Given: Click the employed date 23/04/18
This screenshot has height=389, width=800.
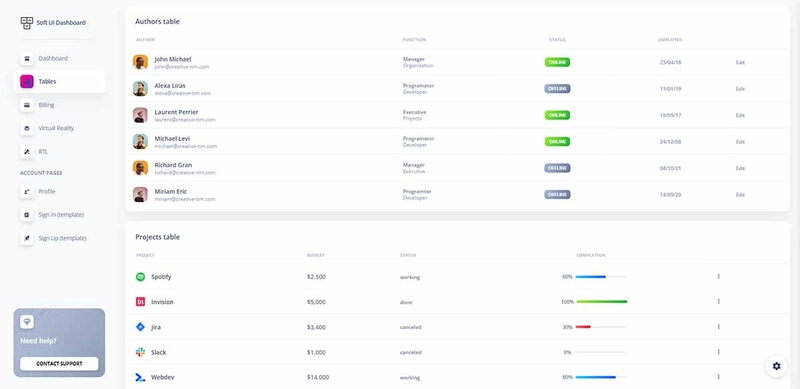Looking at the screenshot, I should point(670,62).
